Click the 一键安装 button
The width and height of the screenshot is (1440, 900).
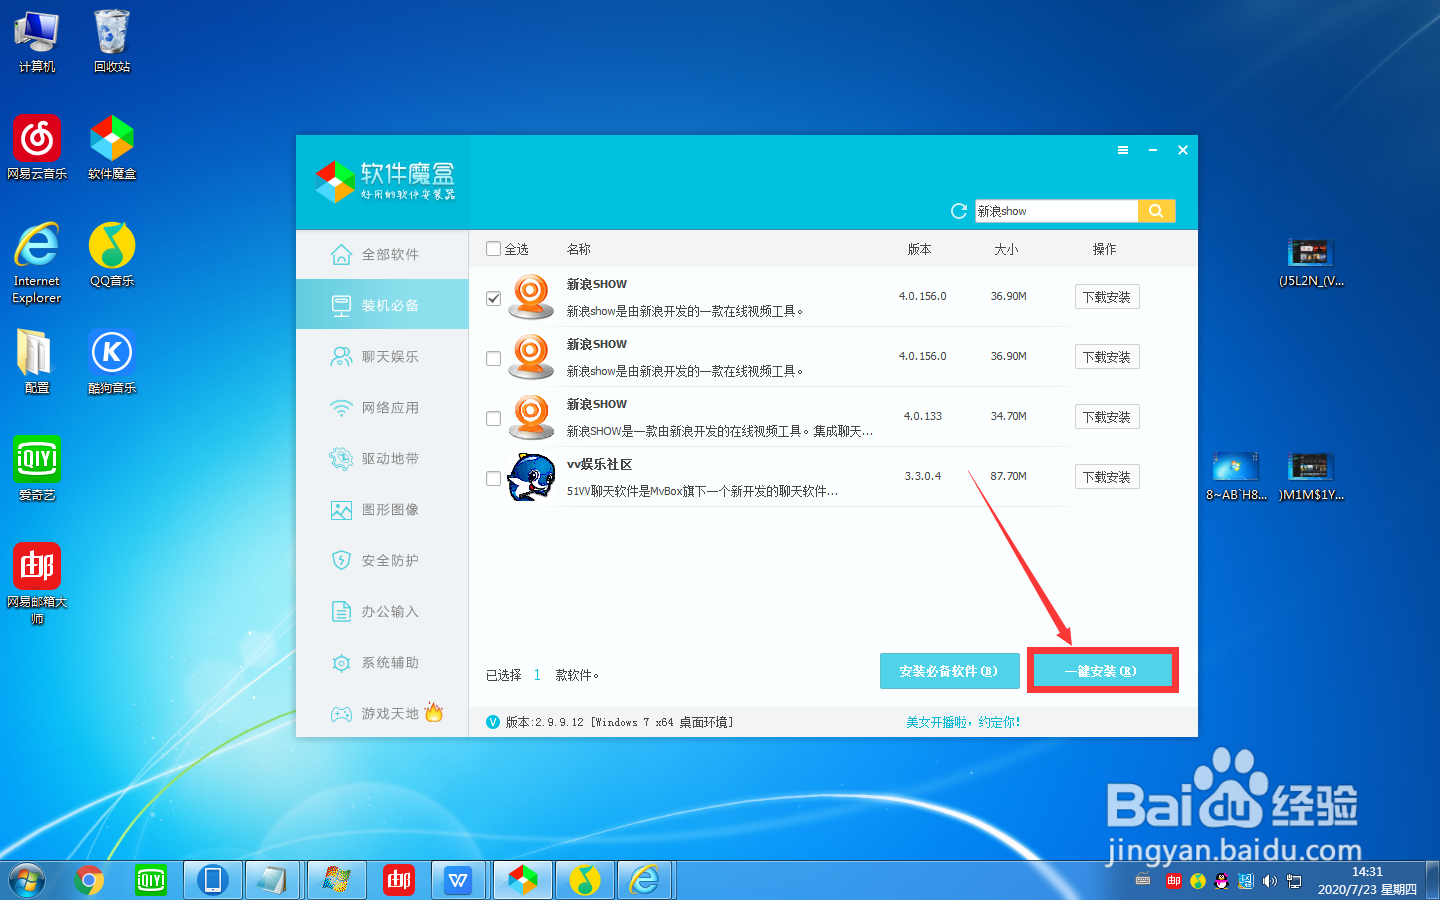pyautogui.click(x=1102, y=671)
